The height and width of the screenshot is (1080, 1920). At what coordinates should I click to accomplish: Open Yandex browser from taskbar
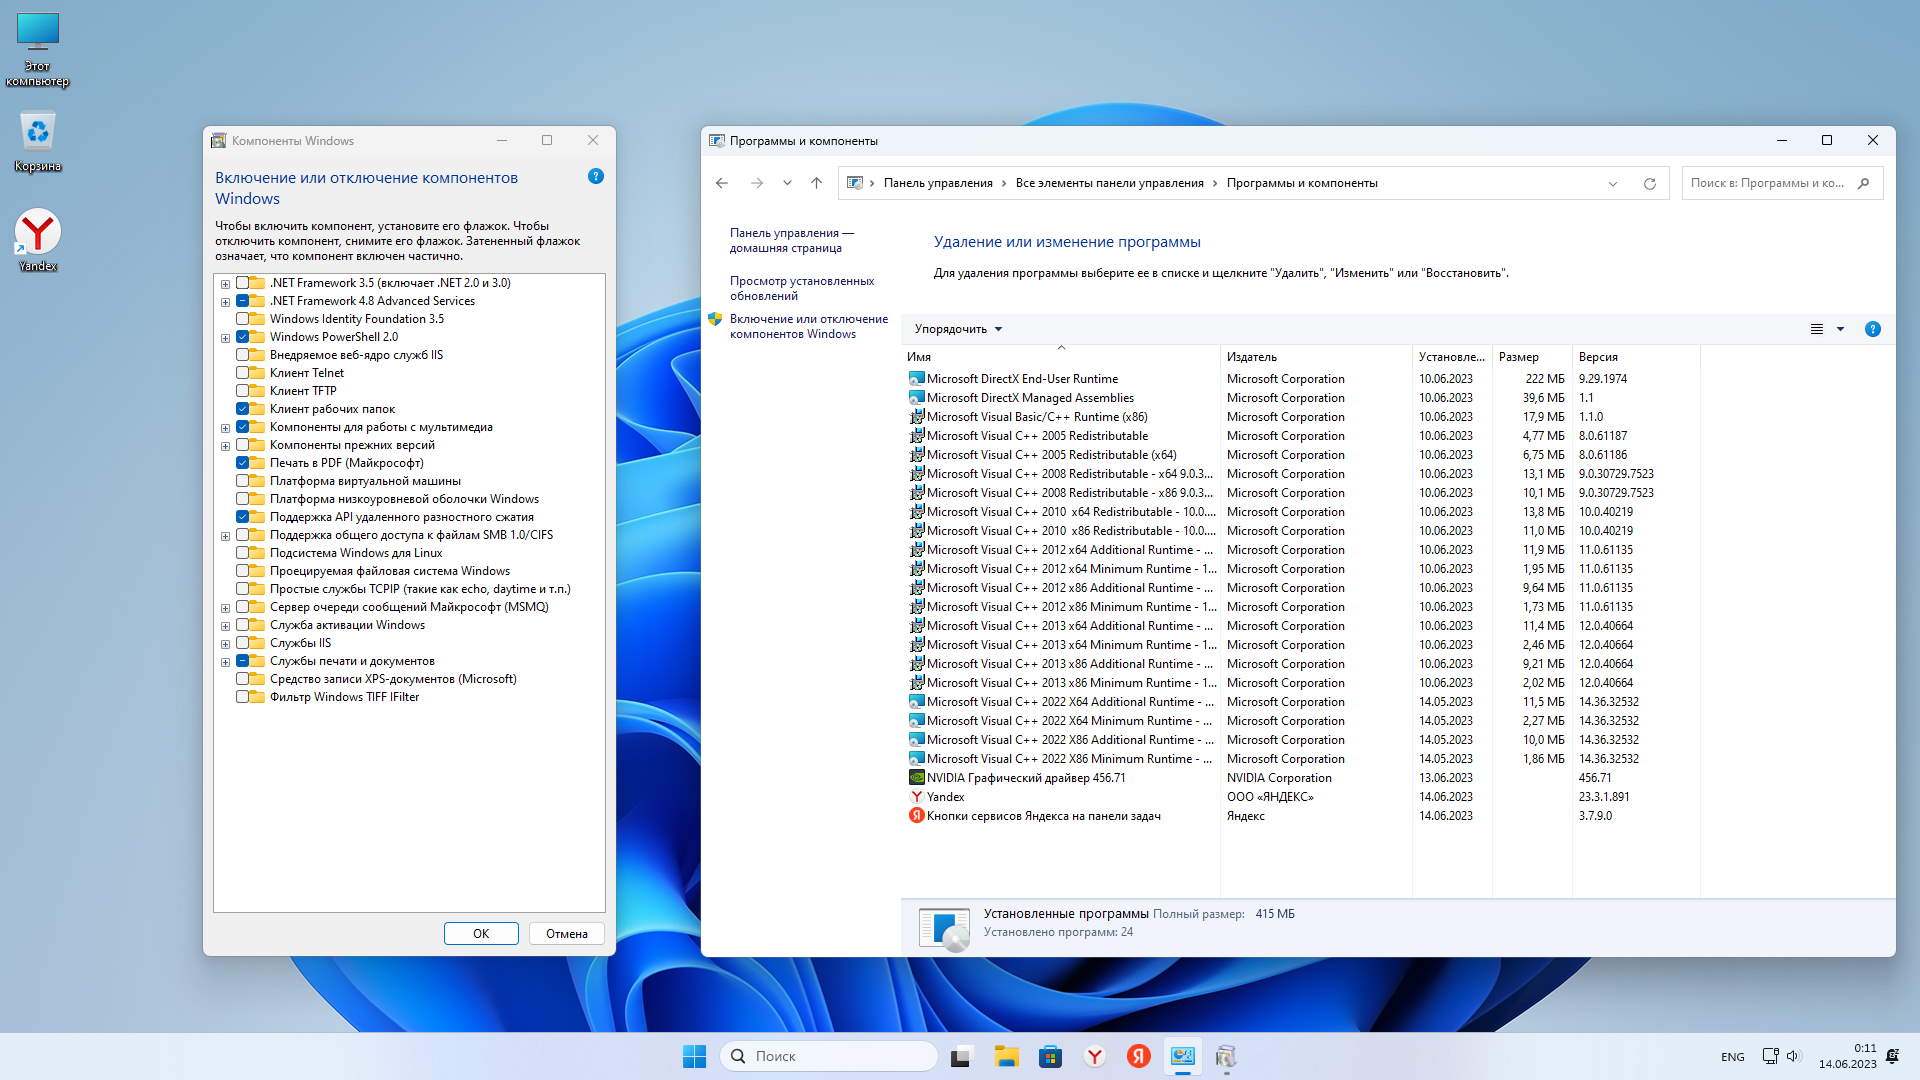point(1095,1056)
